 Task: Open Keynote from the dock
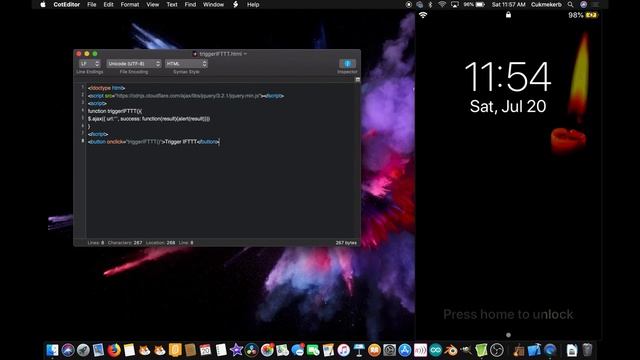pos(359,350)
